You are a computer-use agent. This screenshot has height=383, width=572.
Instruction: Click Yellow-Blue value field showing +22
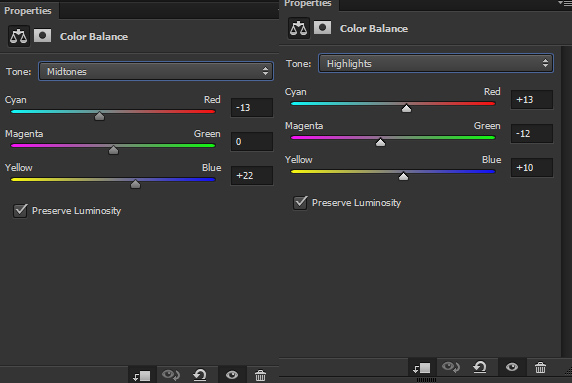[x=252, y=175]
